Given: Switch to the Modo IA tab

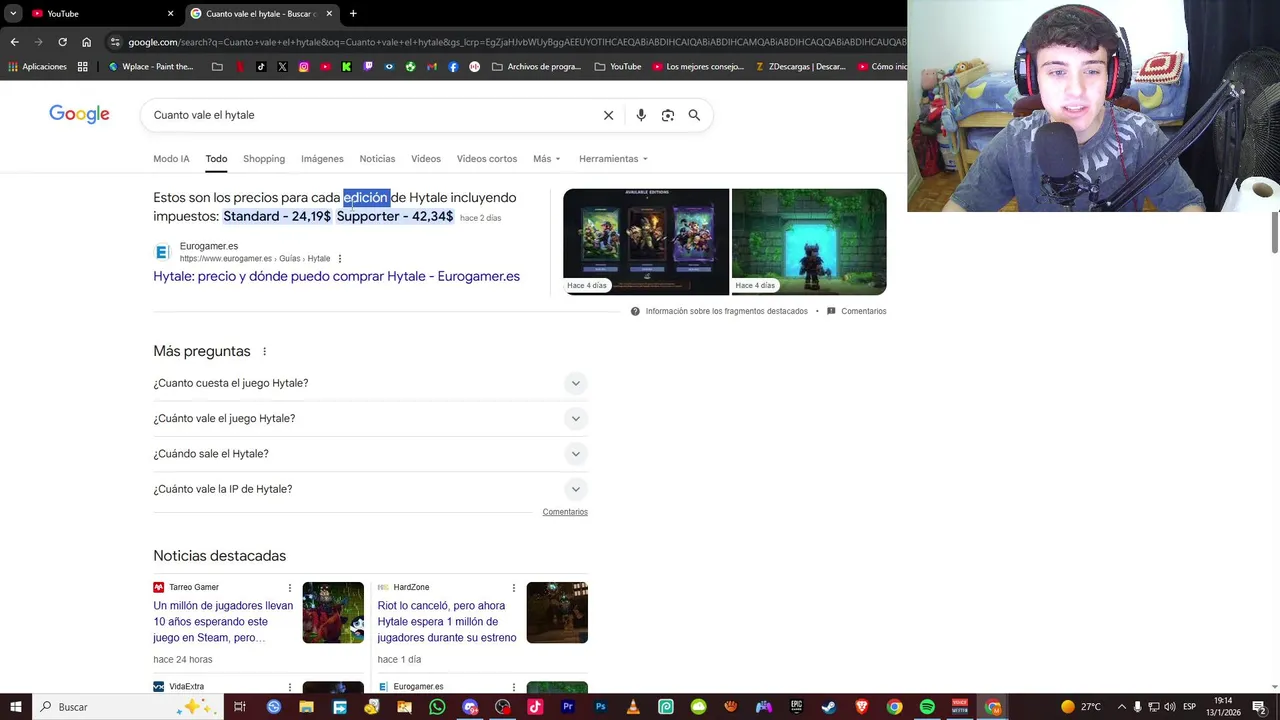Looking at the screenshot, I should pos(171,159).
